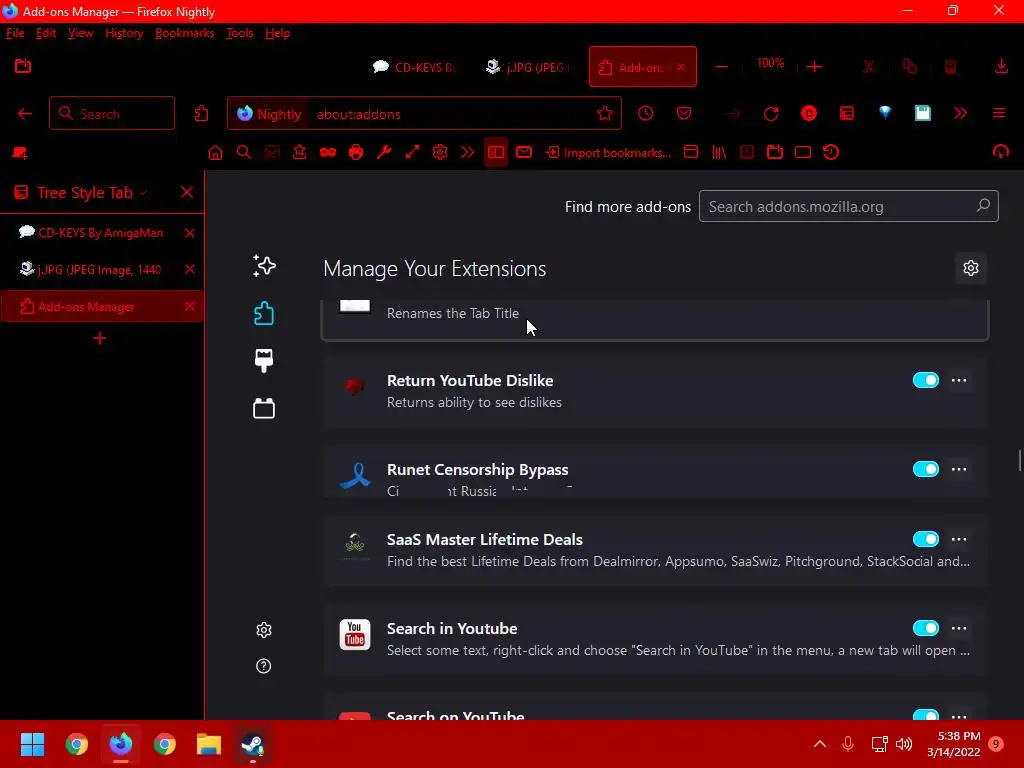This screenshot has width=1024, height=768.
Task: Reload the current page
Action: pyautogui.click(x=771, y=114)
